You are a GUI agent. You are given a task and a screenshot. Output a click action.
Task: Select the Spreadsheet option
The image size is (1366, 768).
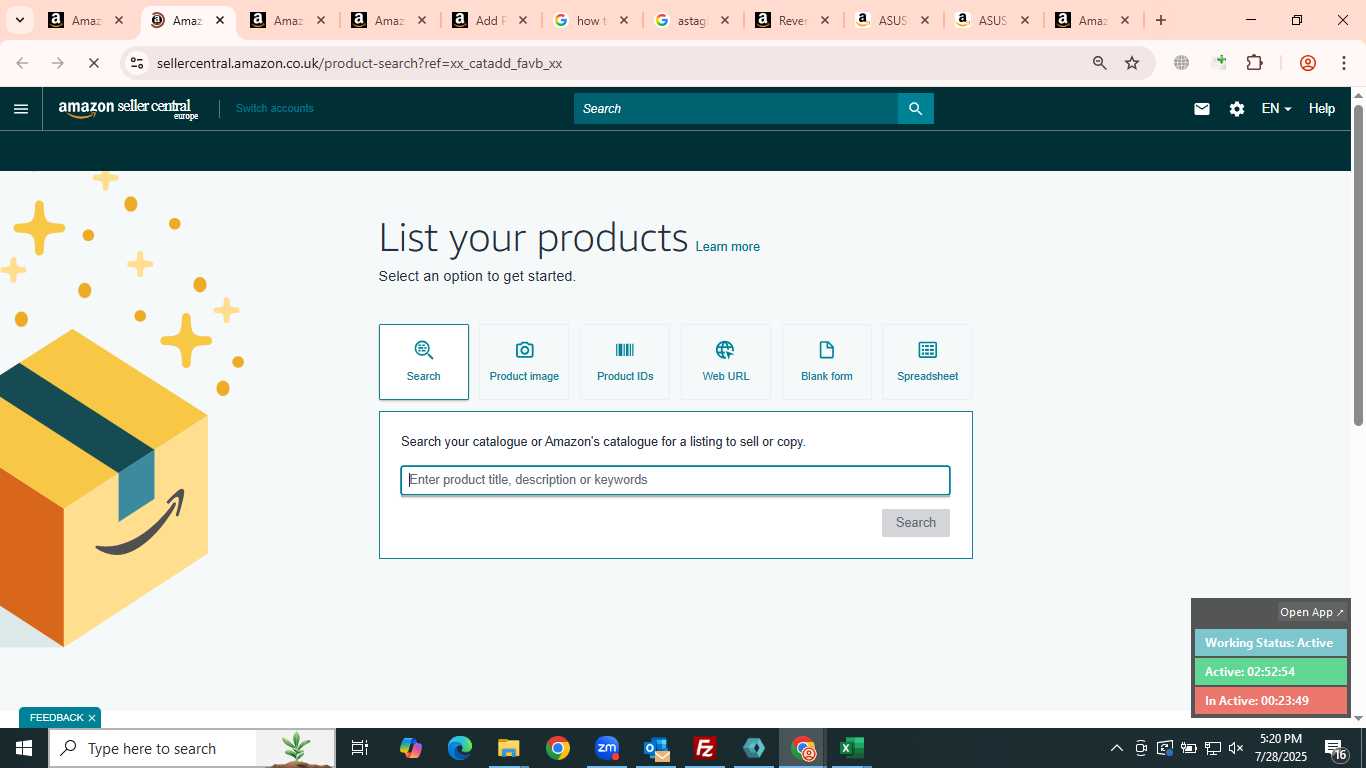(x=927, y=362)
